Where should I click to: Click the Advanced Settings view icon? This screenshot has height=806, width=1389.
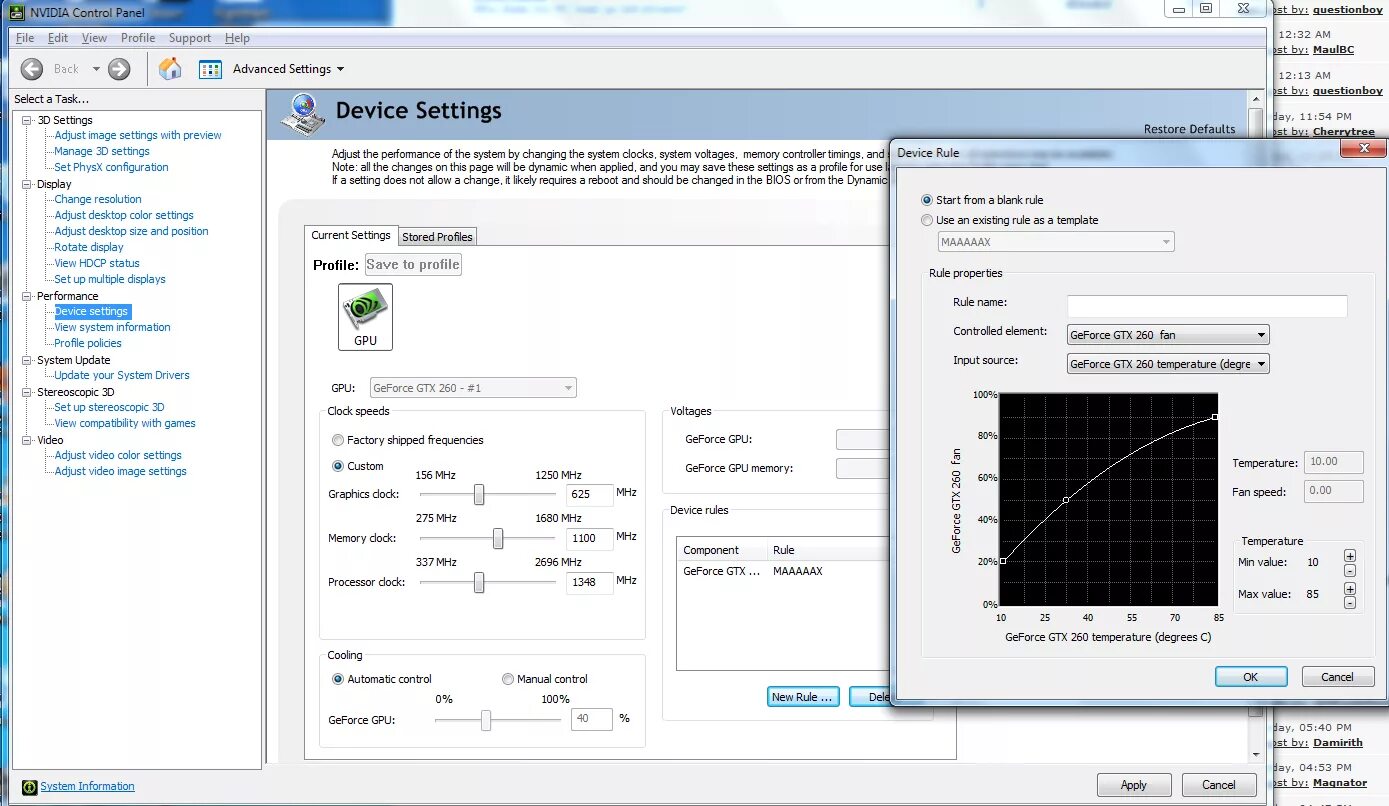210,69
